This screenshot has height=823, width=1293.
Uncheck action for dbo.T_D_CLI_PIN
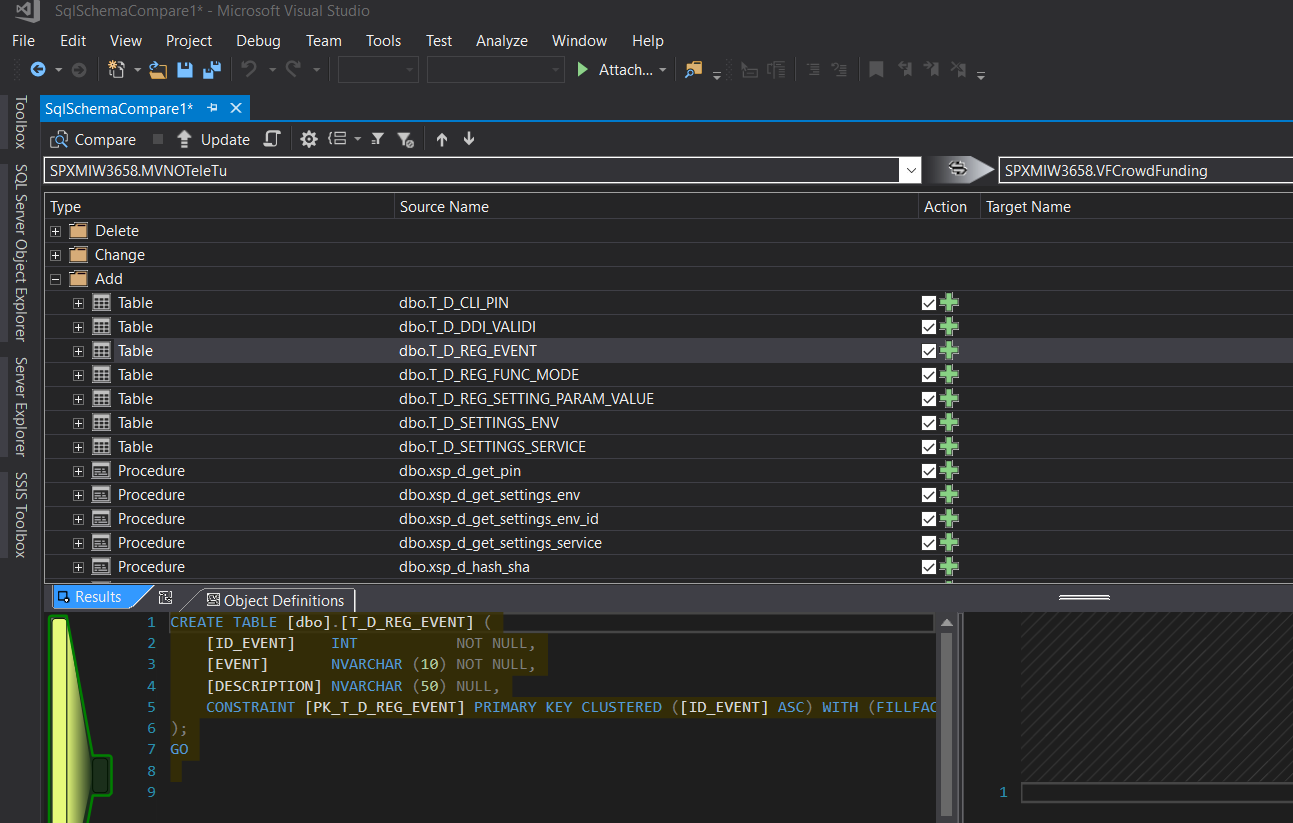pyautogui.click(x=929, y=303)
